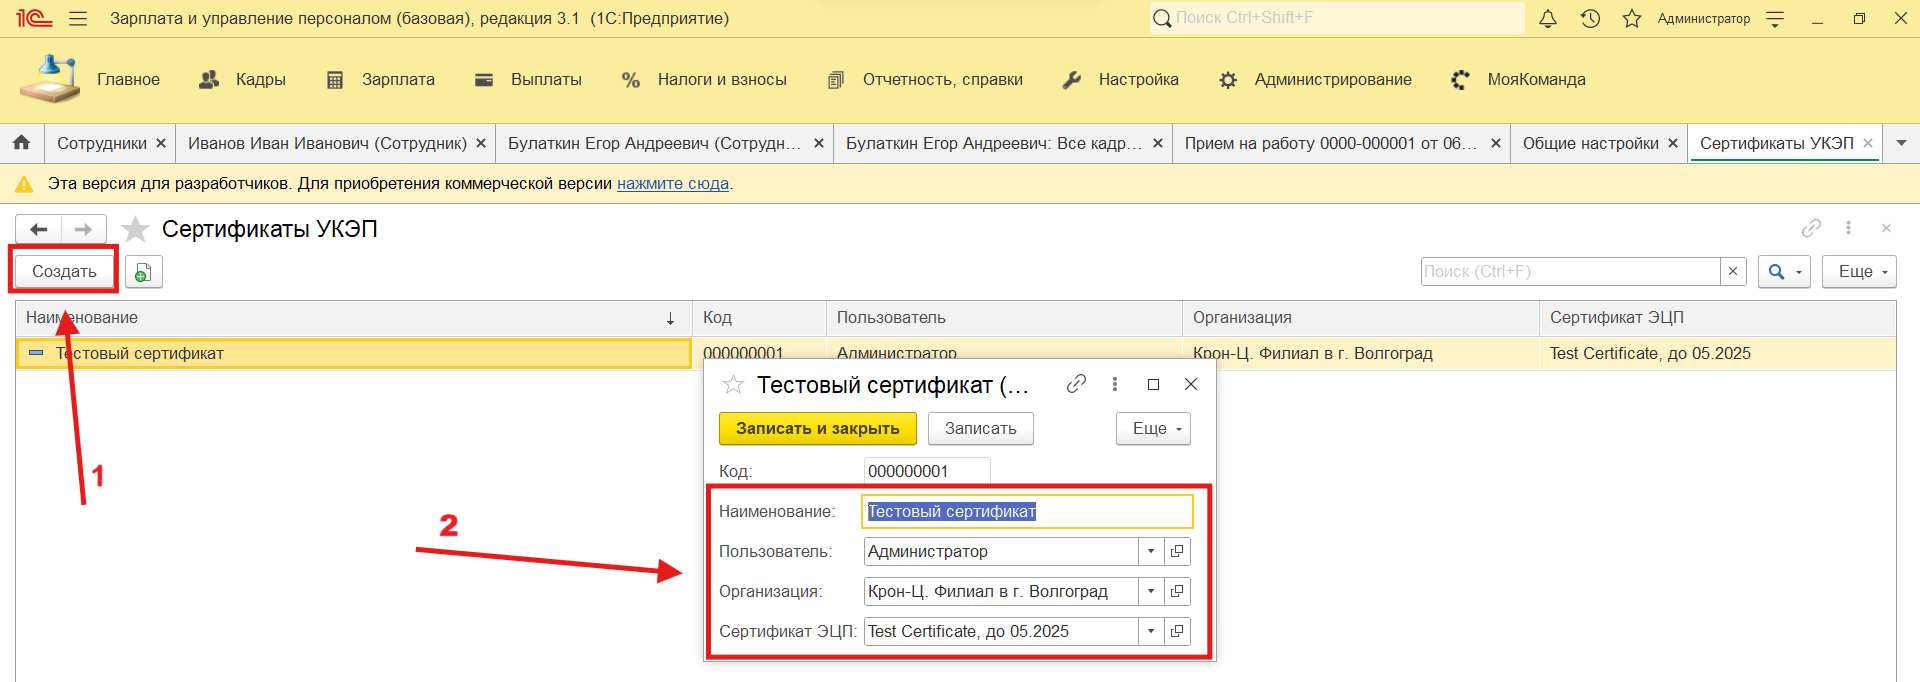Navigate back with the left arrow

pos(39,230)
